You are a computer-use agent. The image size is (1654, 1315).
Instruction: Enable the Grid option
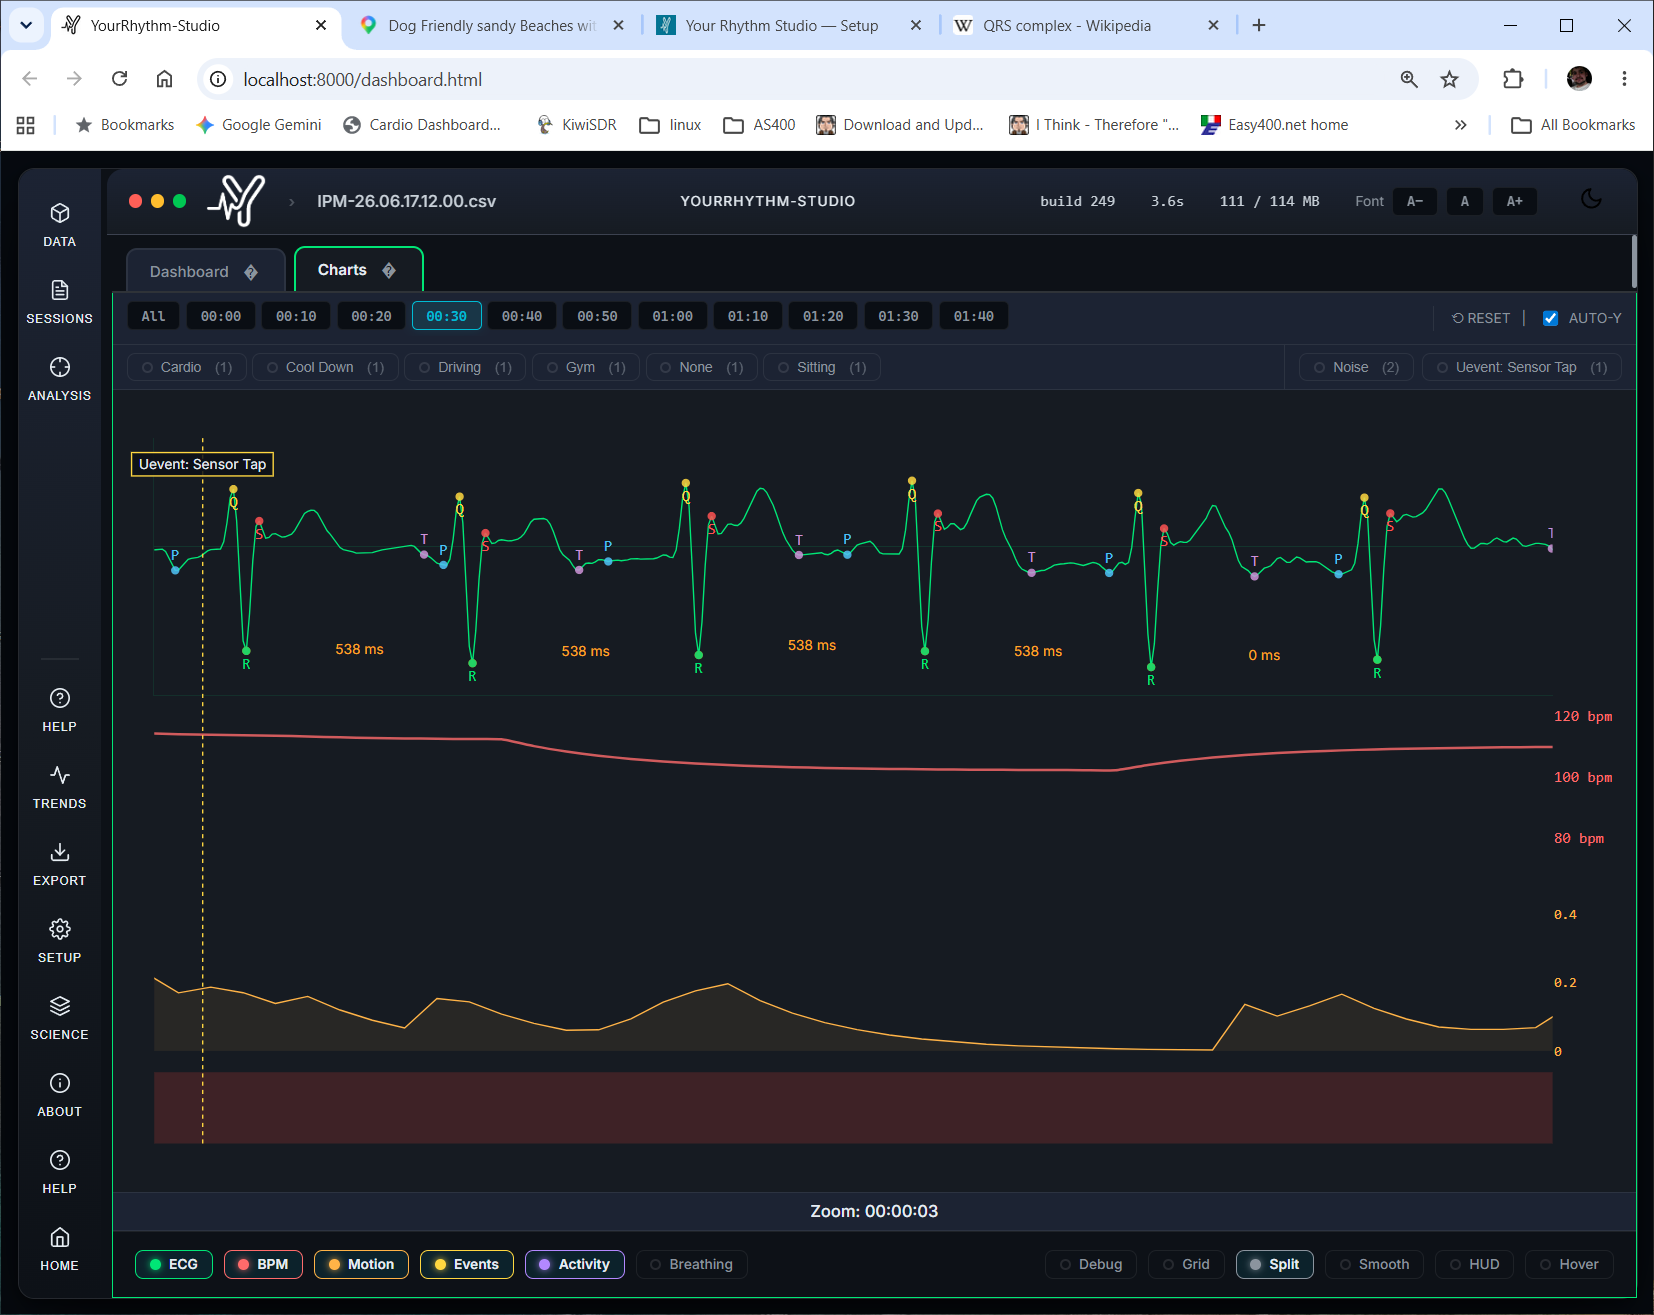click(x=1186, y=1264)
